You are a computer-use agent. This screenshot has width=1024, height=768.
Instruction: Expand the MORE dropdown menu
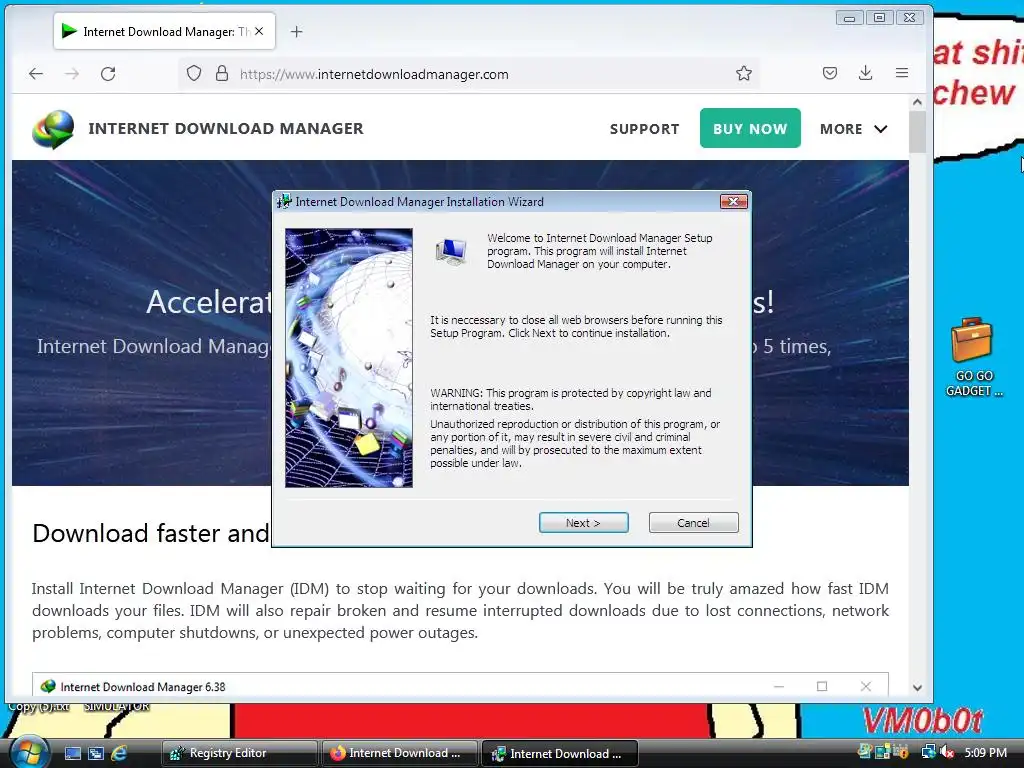[853, 129]
